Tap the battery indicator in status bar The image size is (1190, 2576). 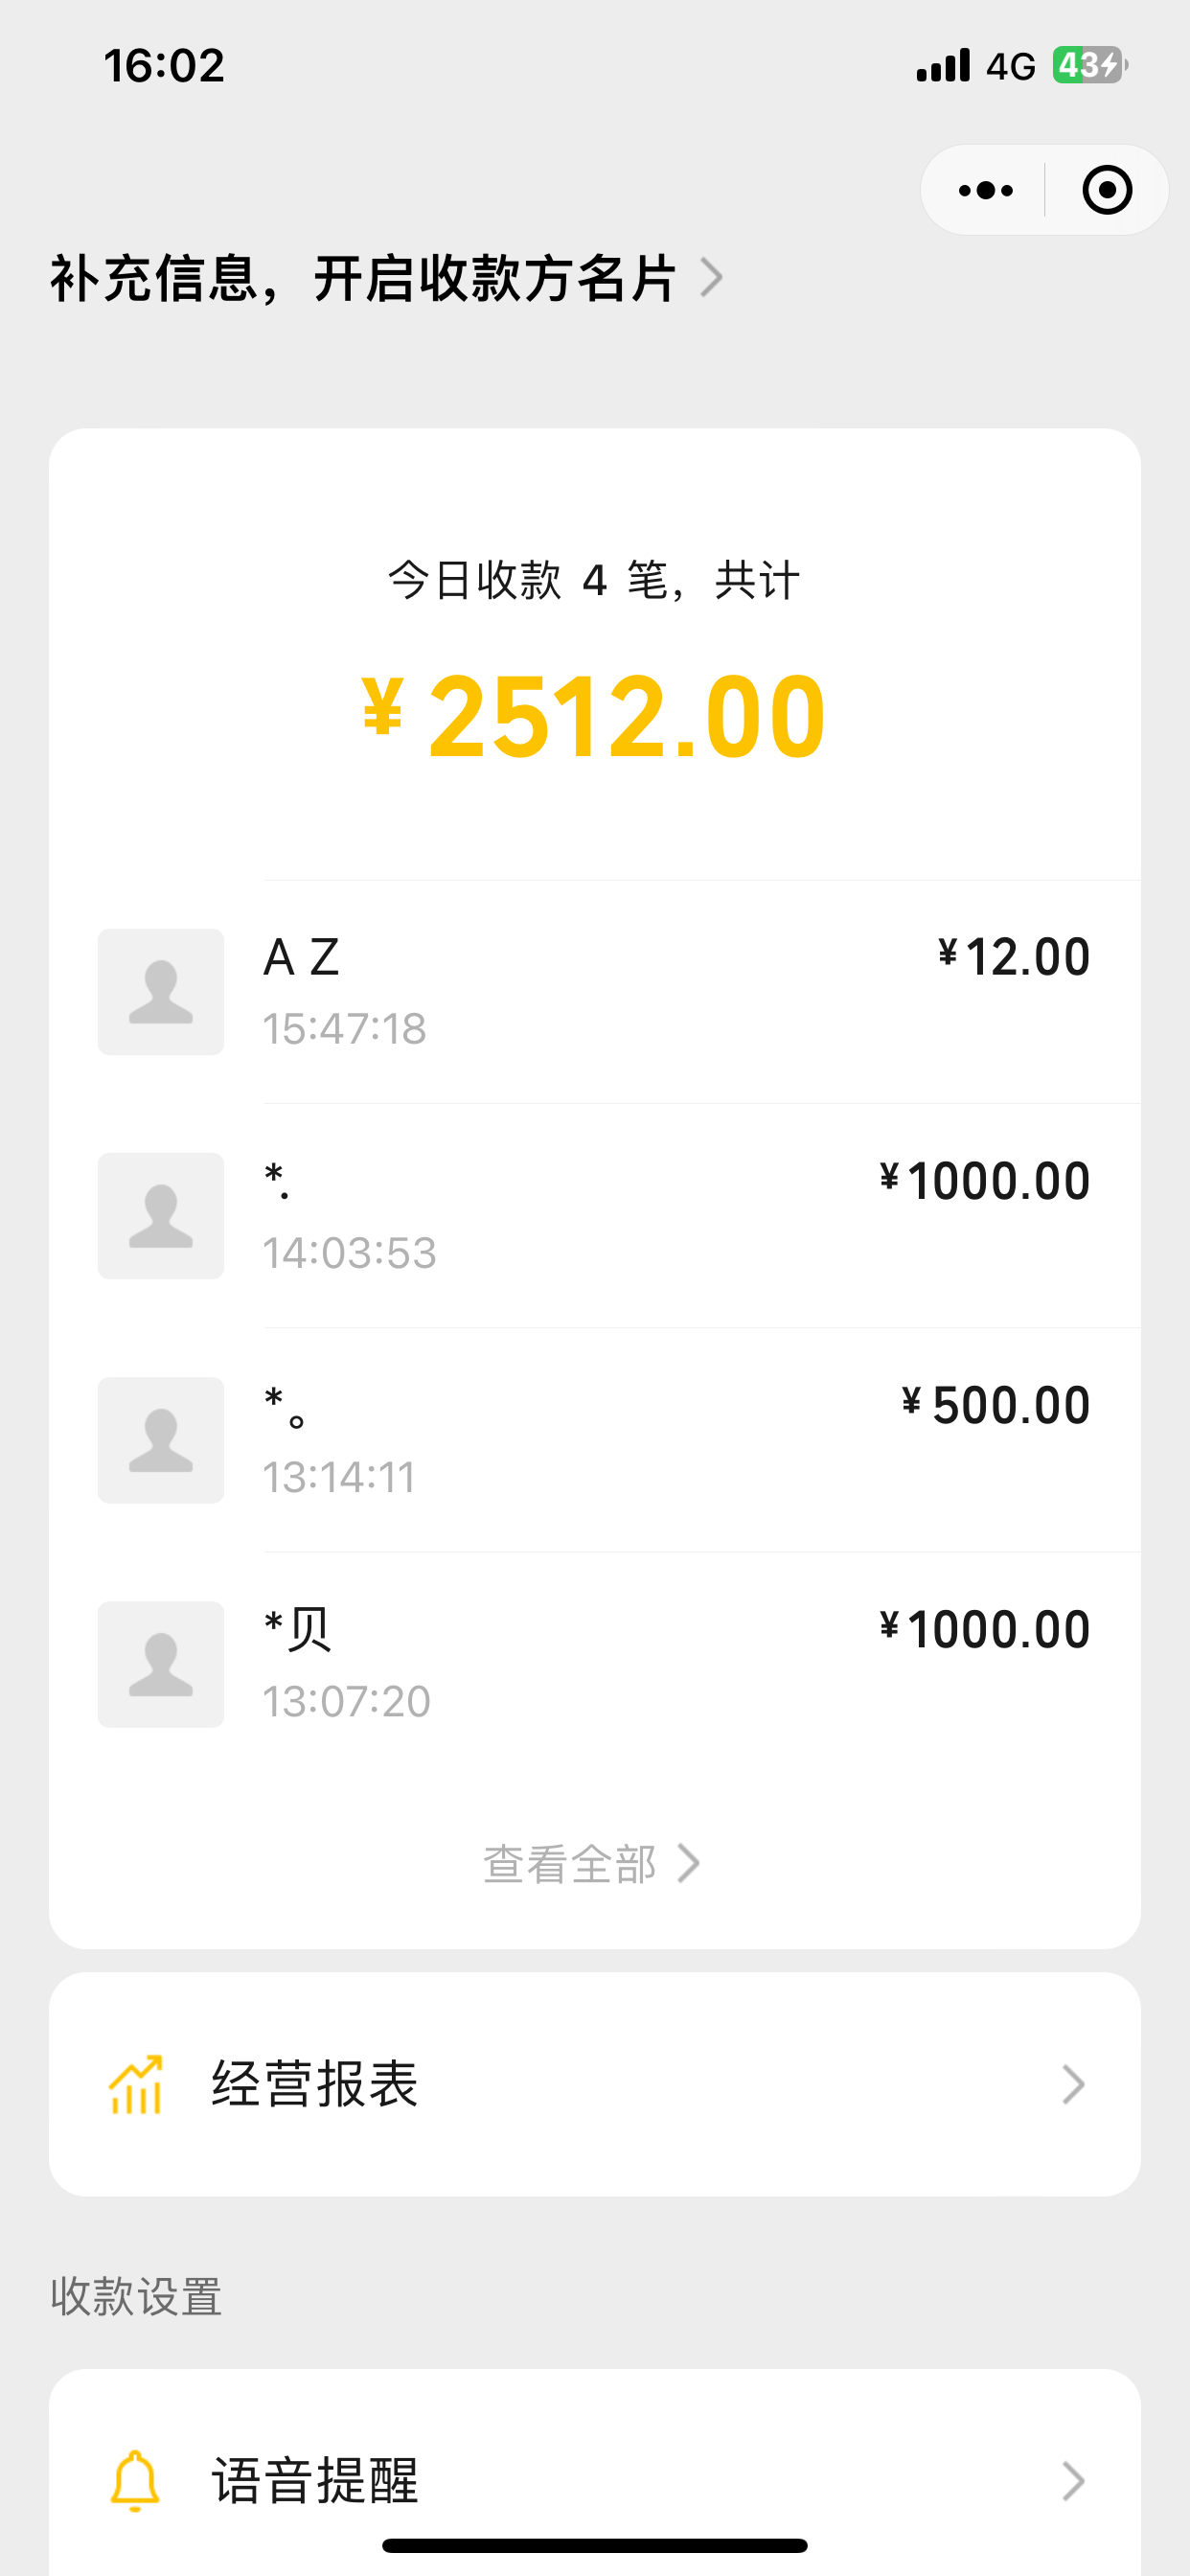[x=1088, y=66]
